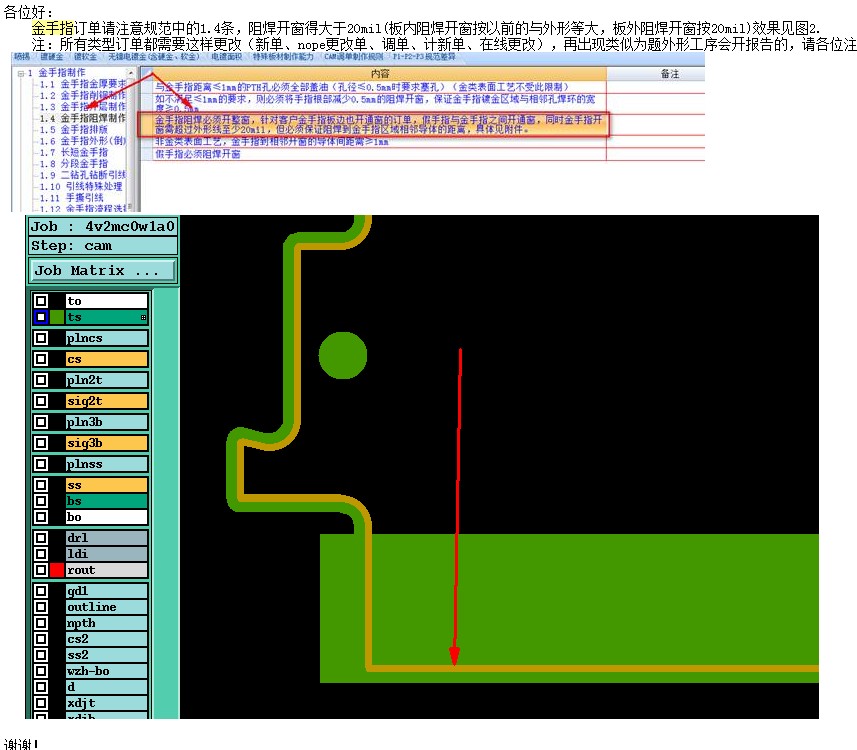Select the bs layer name

107,501
